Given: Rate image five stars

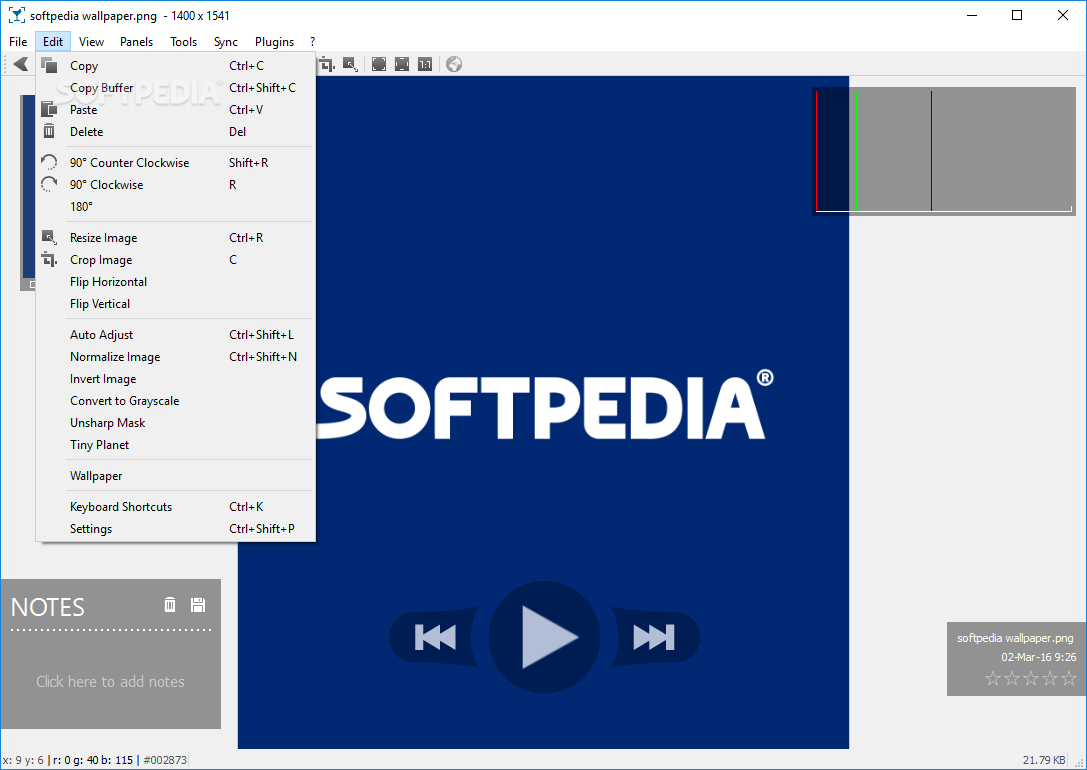Looking at the screenshot, I should tap(1069, 679).
